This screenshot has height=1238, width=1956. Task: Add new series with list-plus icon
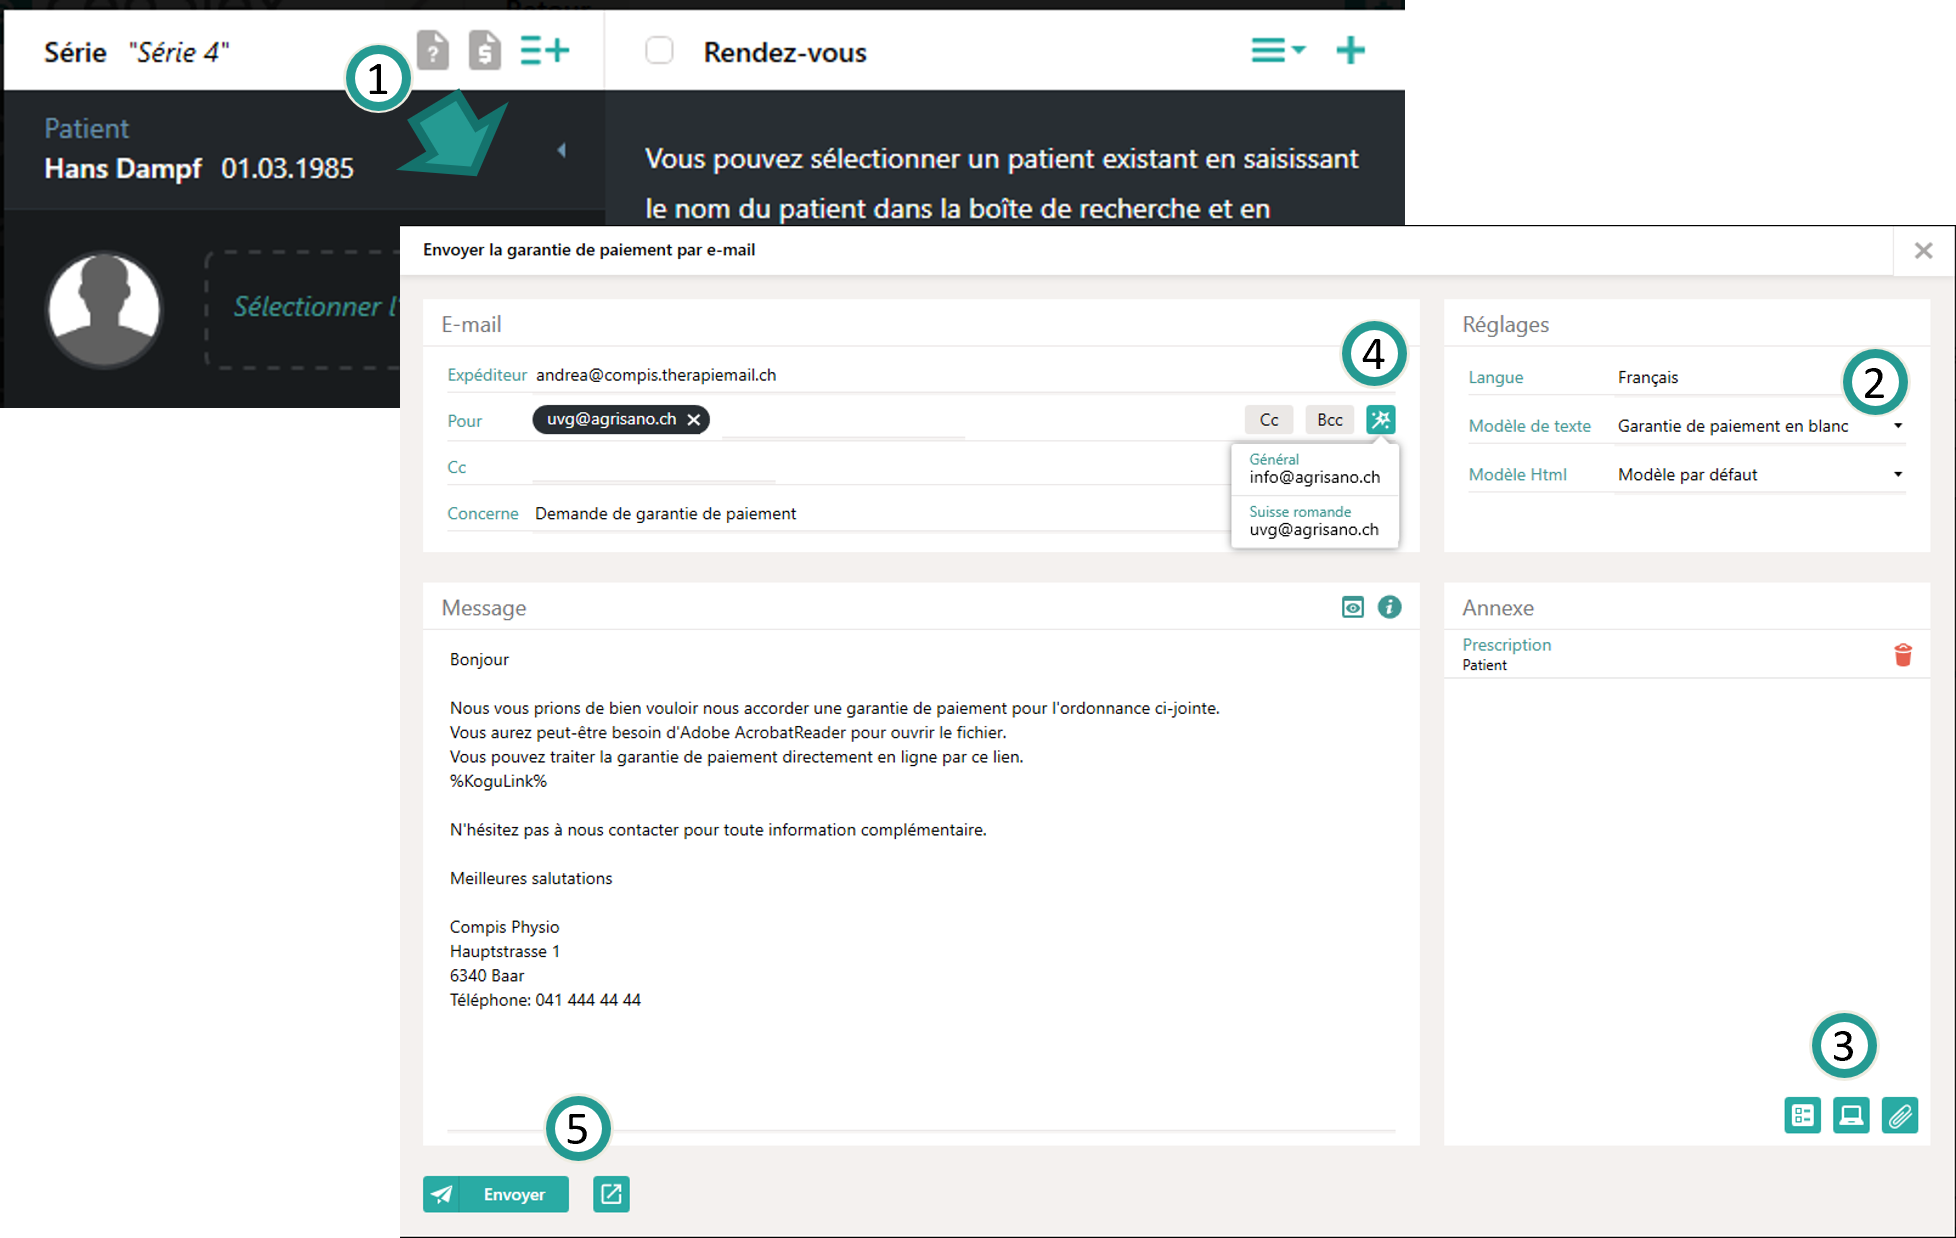[545, 50]
